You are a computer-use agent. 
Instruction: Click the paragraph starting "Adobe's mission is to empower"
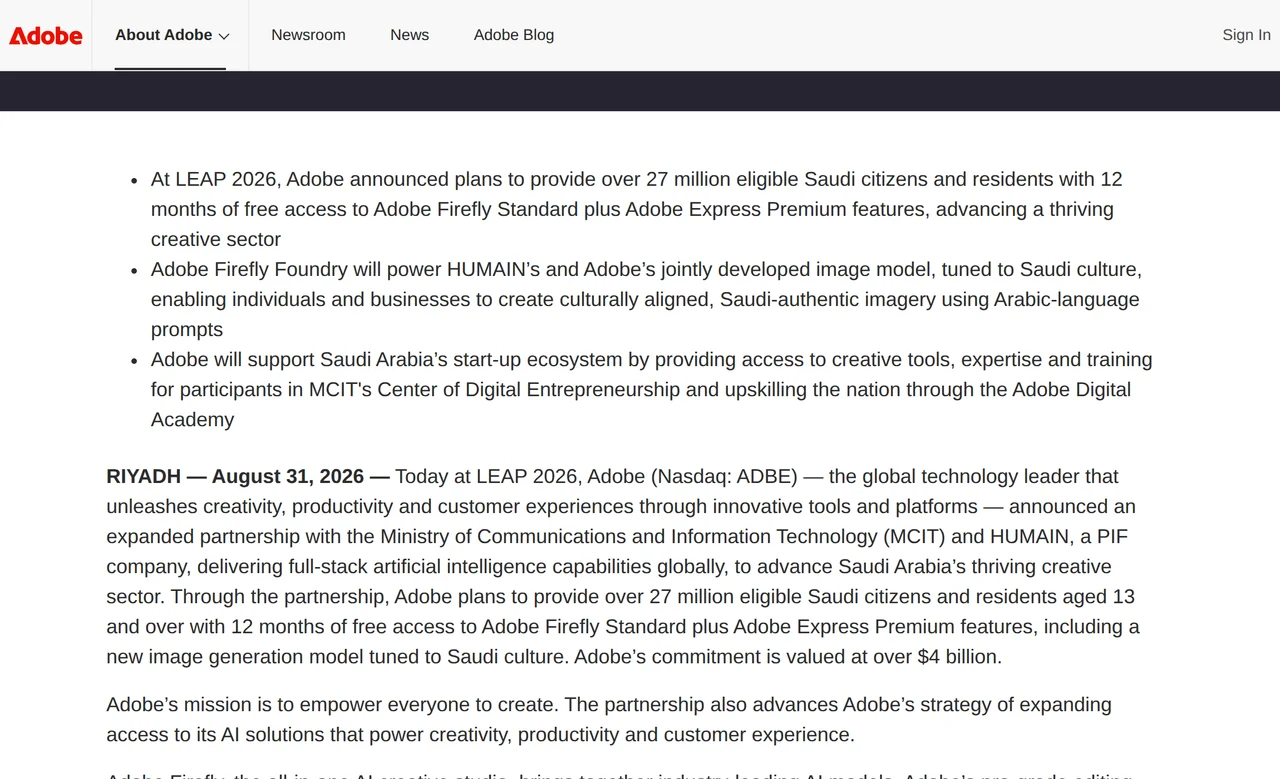tap(609, 719)
